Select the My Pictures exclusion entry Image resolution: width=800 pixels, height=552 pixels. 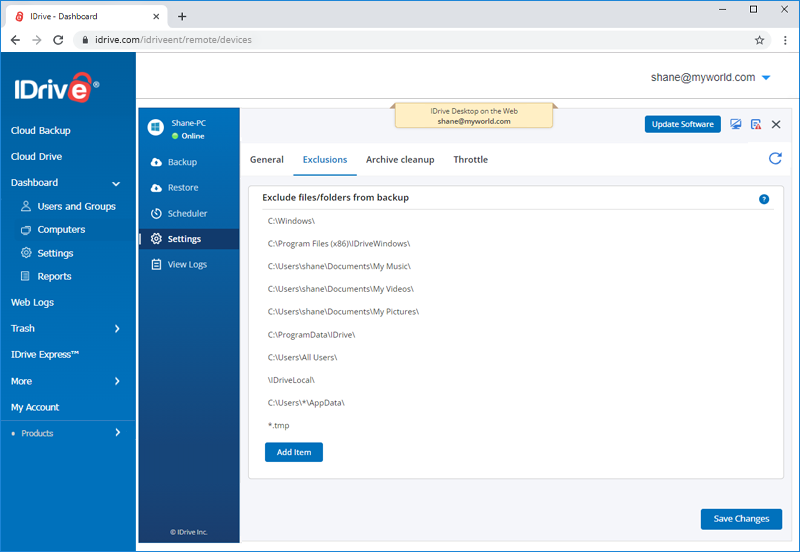(x=343, y=312)
